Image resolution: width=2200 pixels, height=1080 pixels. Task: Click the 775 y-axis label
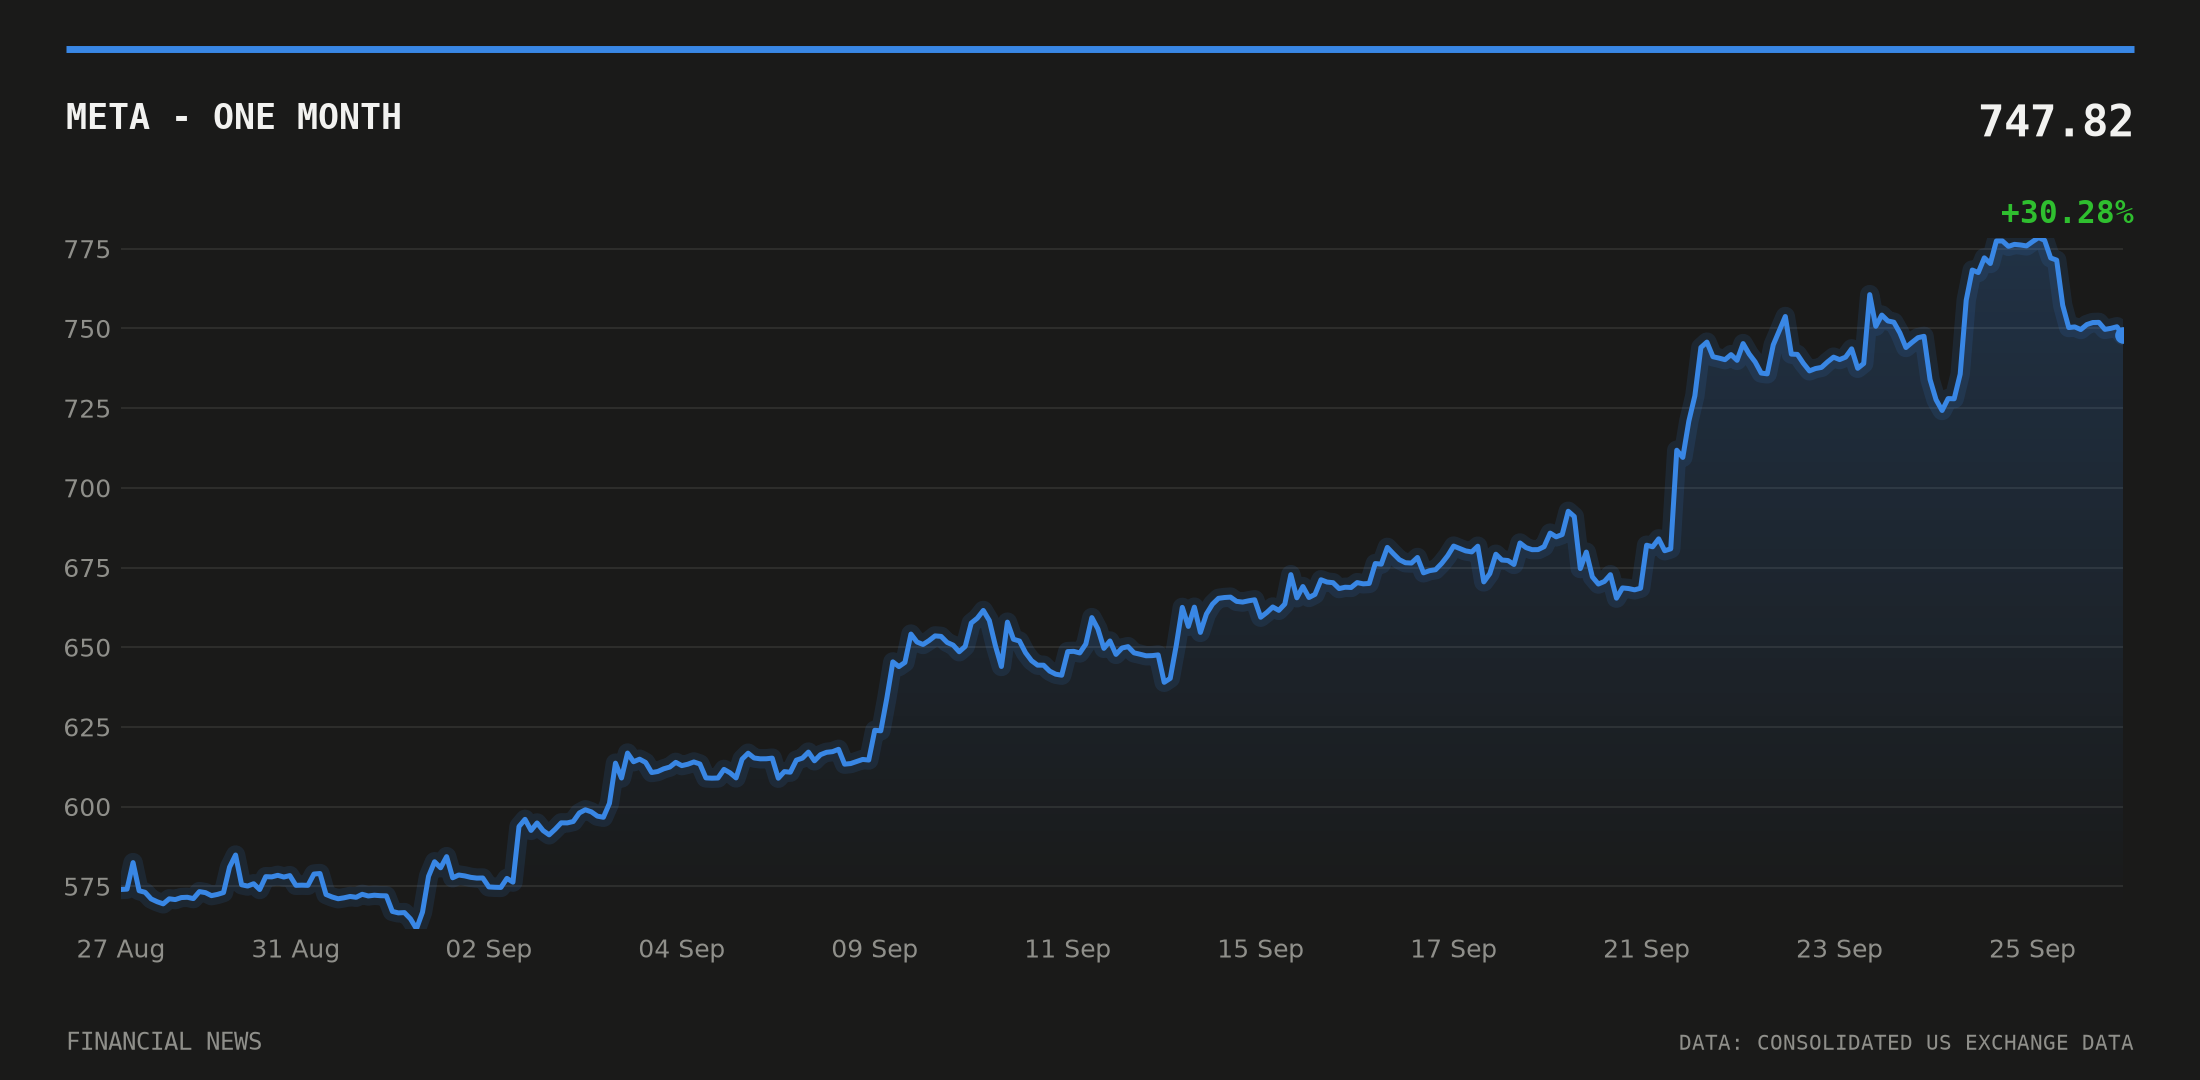87,249
